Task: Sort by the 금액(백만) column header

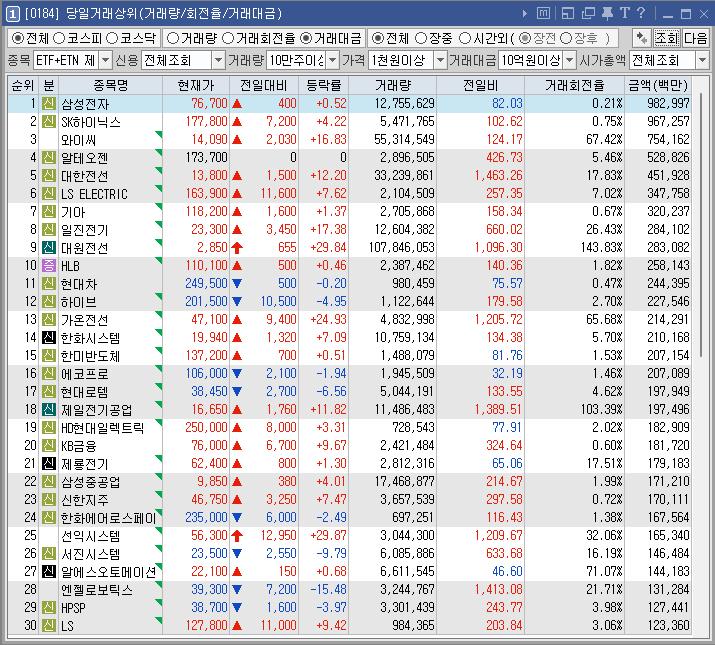Action: (658, 85)
